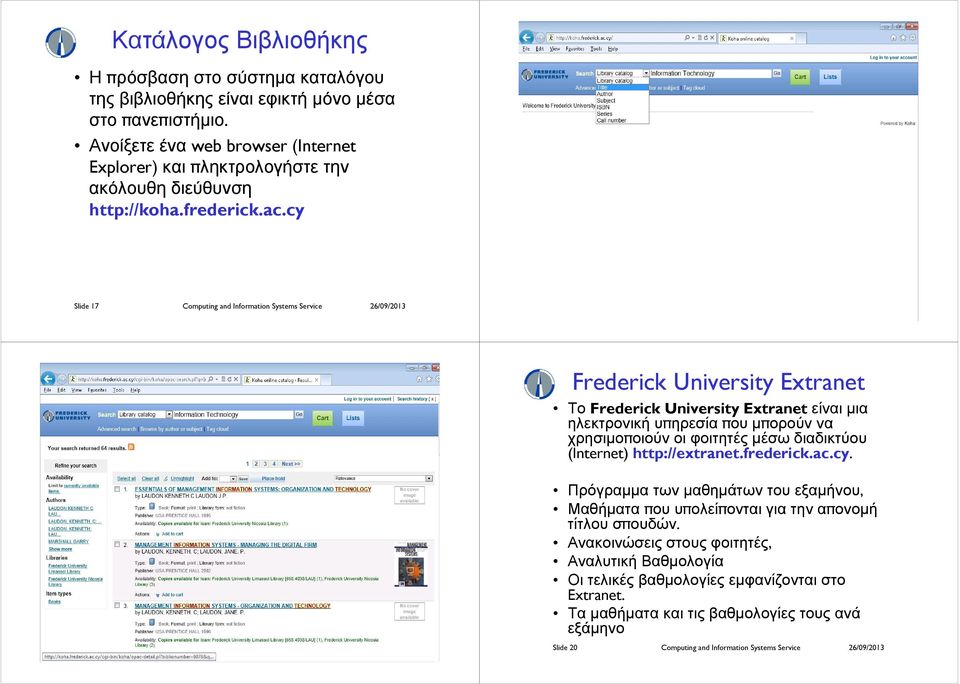Click green Cart button in top catalog screenshot
960x684 pixels.
click(x=800, y=77)
